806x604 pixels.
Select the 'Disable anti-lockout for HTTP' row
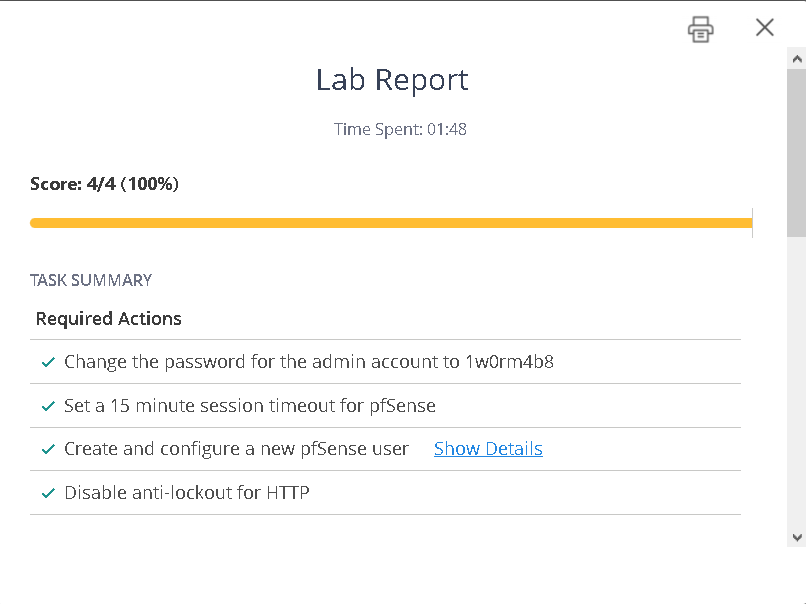186,493
